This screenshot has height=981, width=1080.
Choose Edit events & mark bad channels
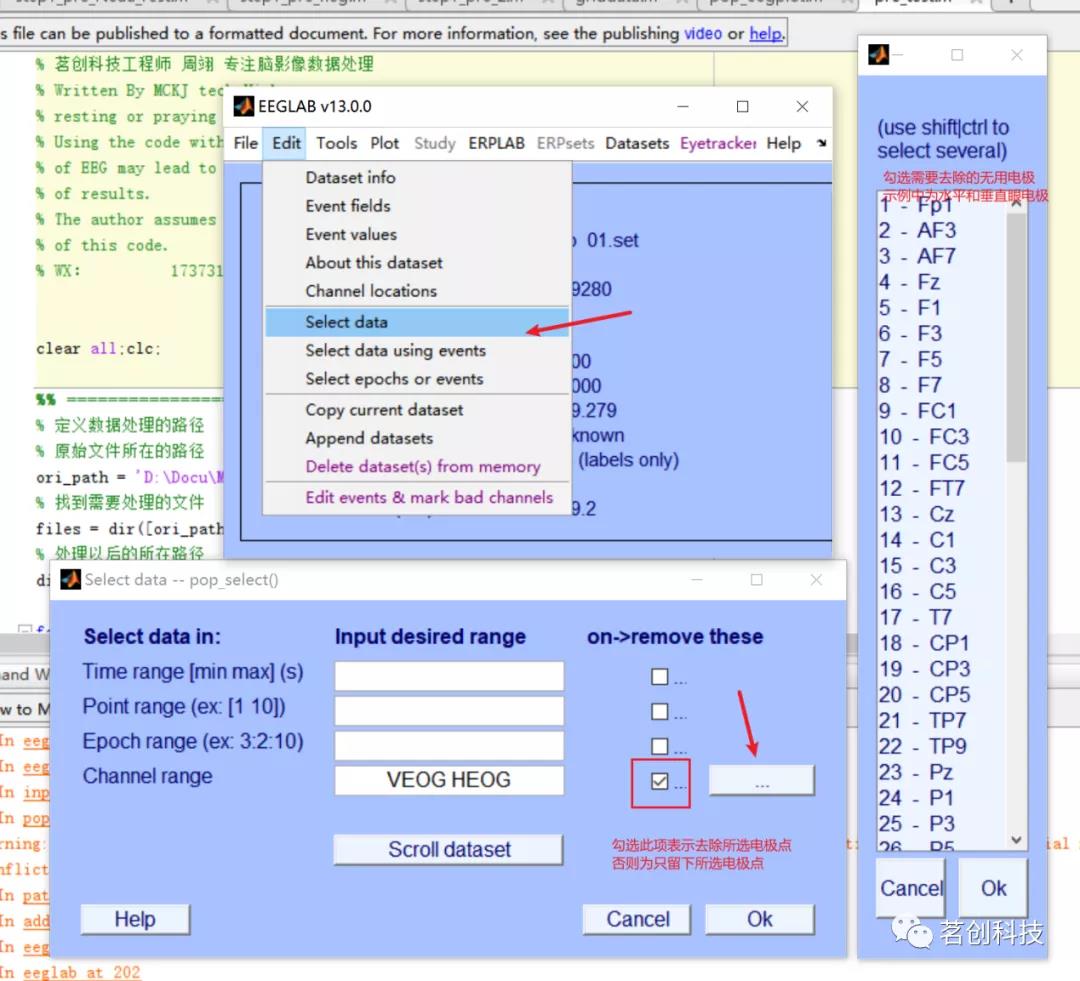click(x=417, y=497)
